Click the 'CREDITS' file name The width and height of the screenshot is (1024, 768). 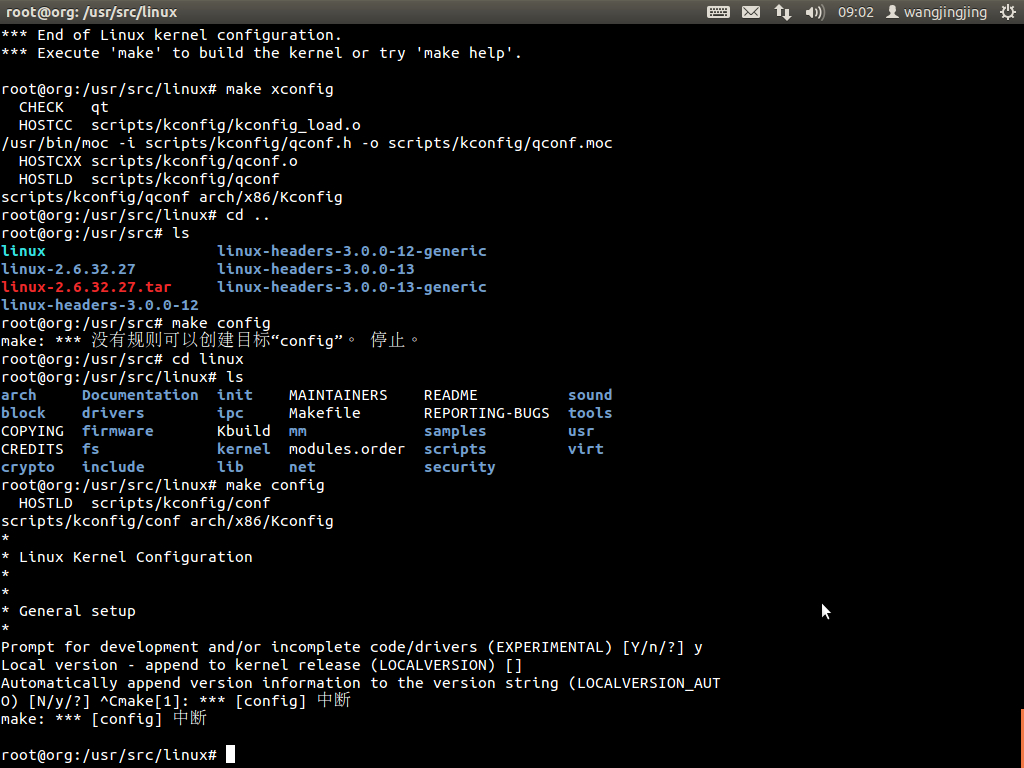point(33,449)
